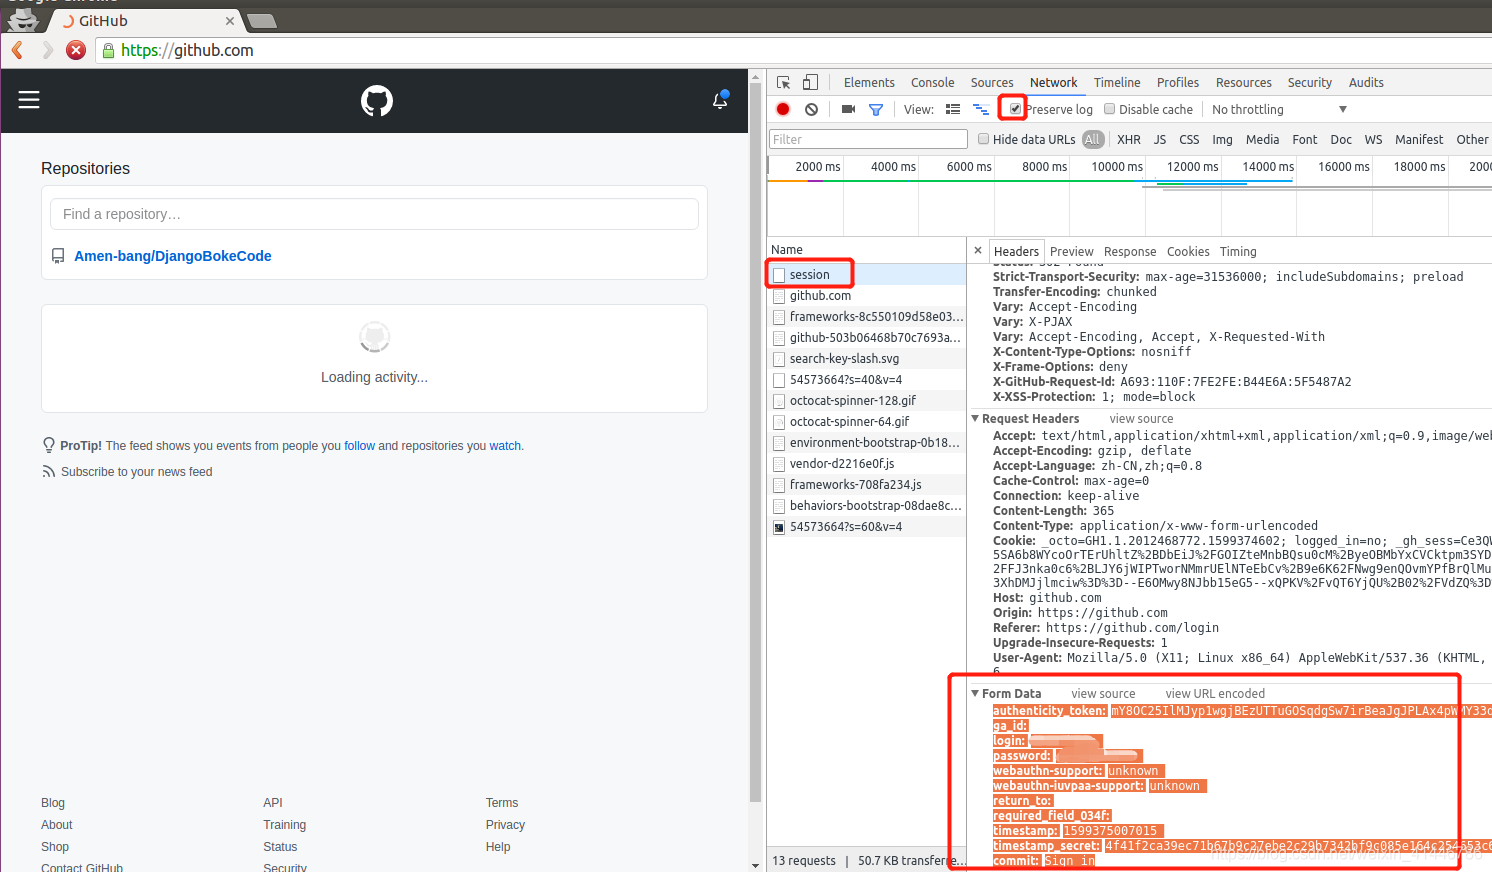Click the browser back arrow

pyautogui.click(x=17, y=50)
